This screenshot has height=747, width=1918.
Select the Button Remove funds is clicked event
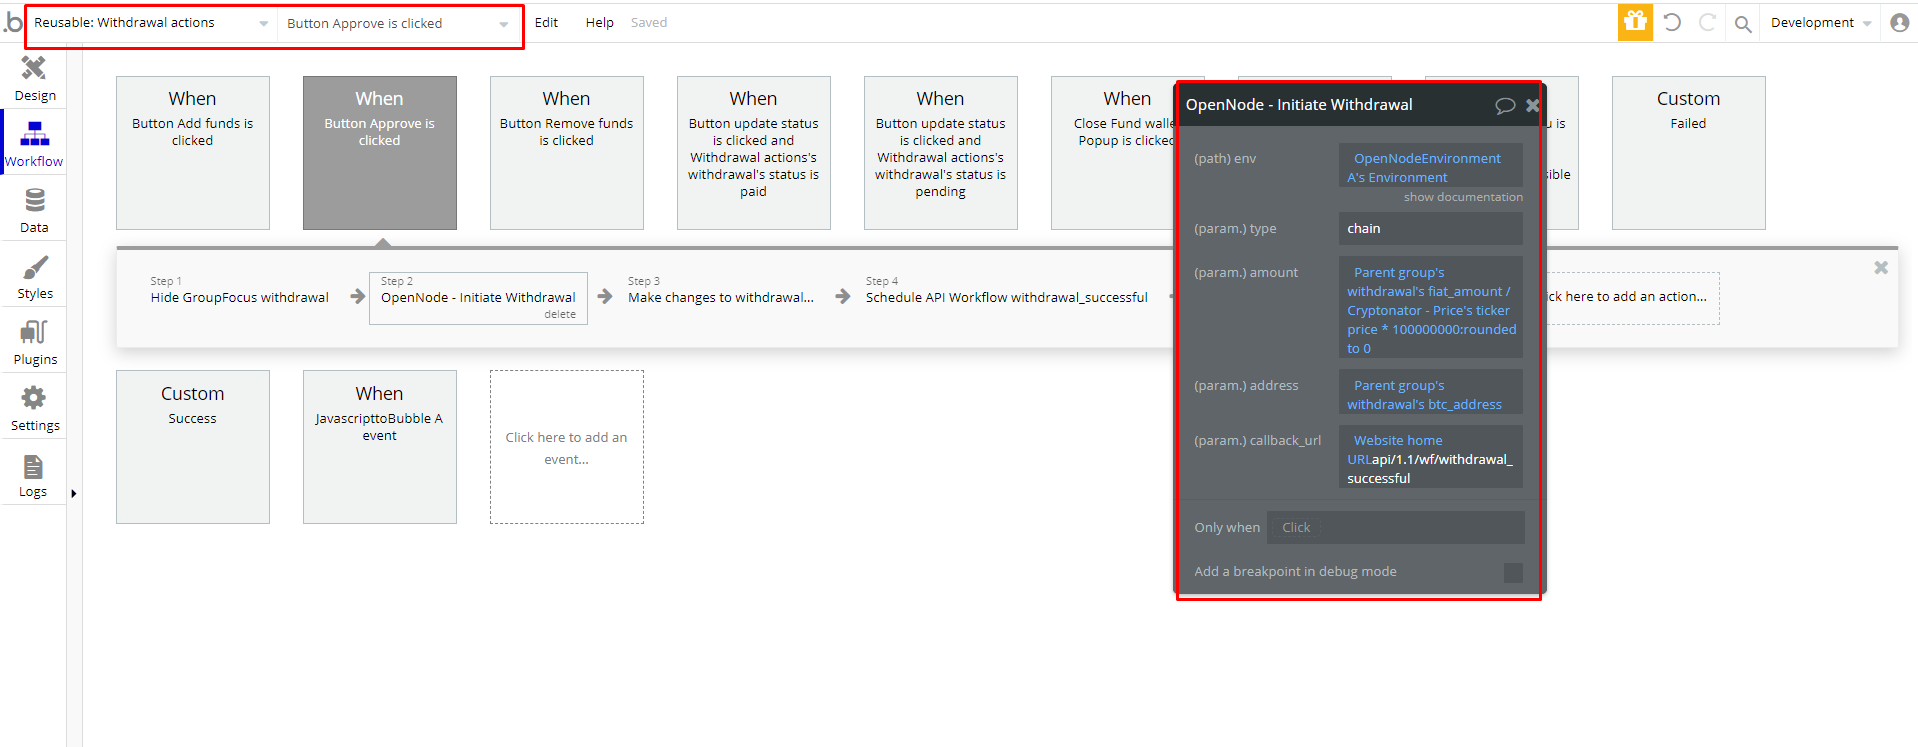567,153
